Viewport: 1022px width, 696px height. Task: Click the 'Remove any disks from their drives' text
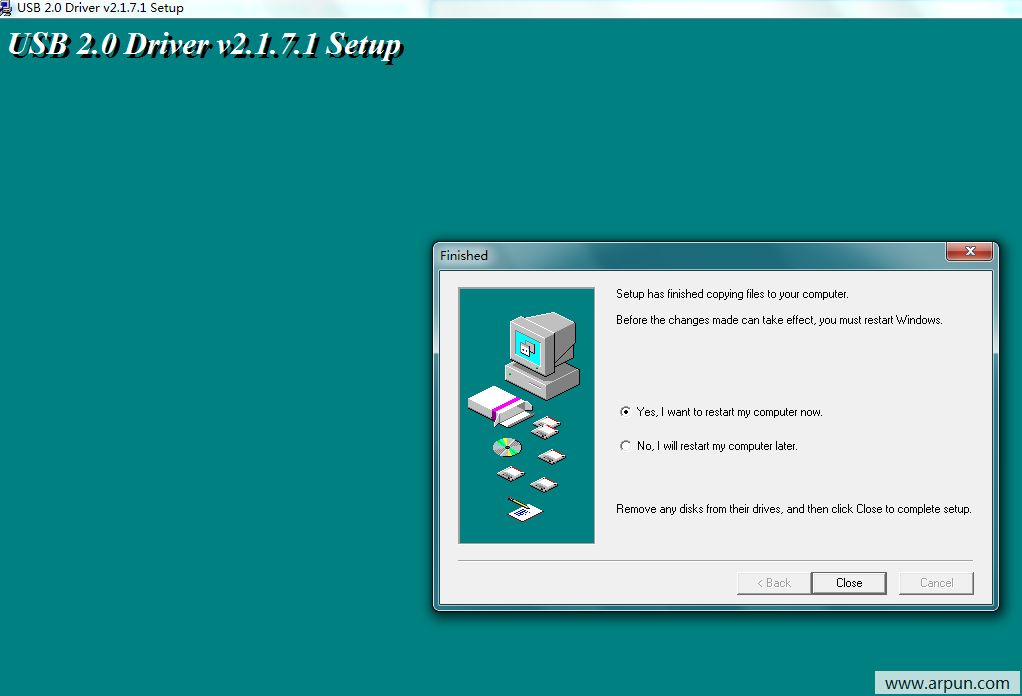point(793,509)
